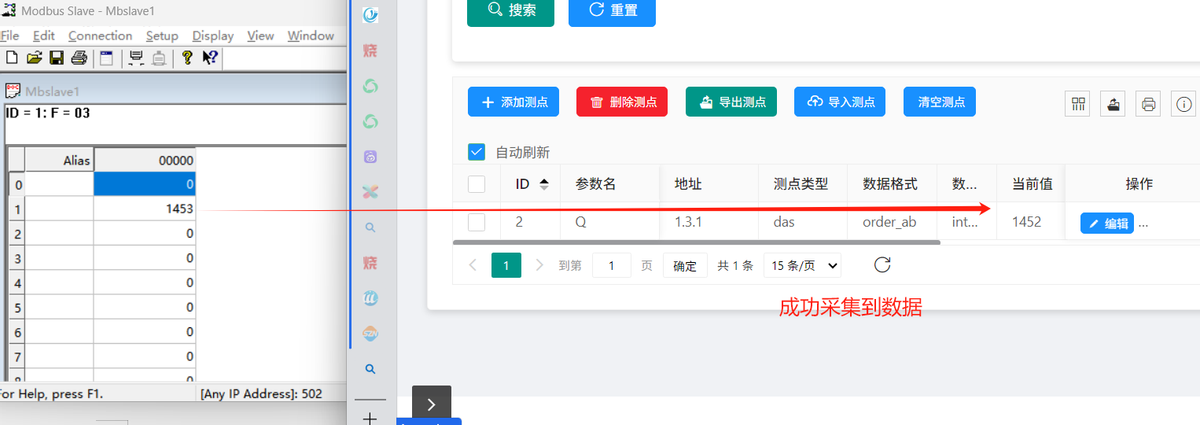The image size is (1200, 425).
Task: Click the sort arrows beside ID header
Action: pos(544,184)
